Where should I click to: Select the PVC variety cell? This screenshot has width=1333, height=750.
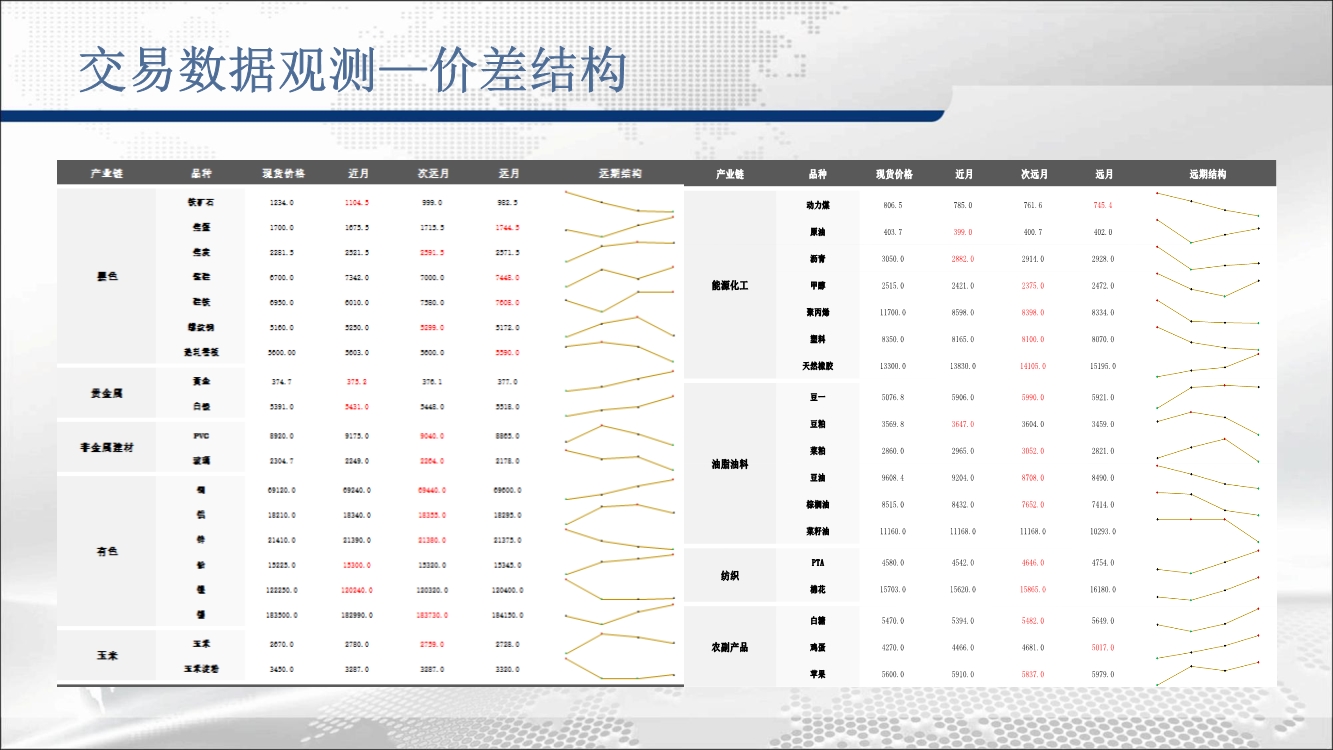coord(201,436)
